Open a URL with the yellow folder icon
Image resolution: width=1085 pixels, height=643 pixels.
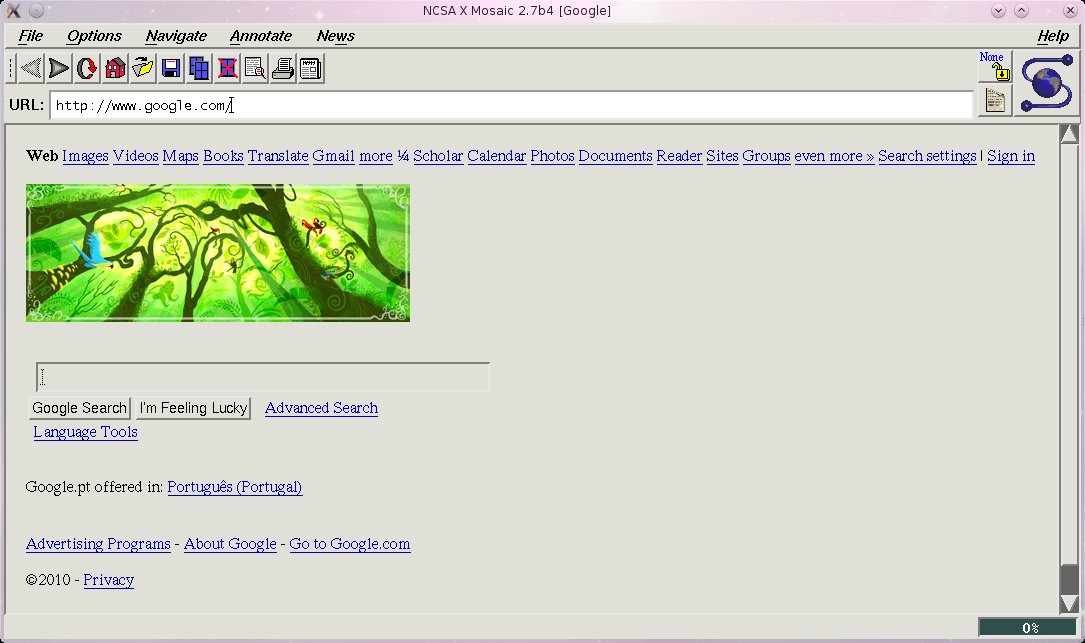(x=143, y=68)
